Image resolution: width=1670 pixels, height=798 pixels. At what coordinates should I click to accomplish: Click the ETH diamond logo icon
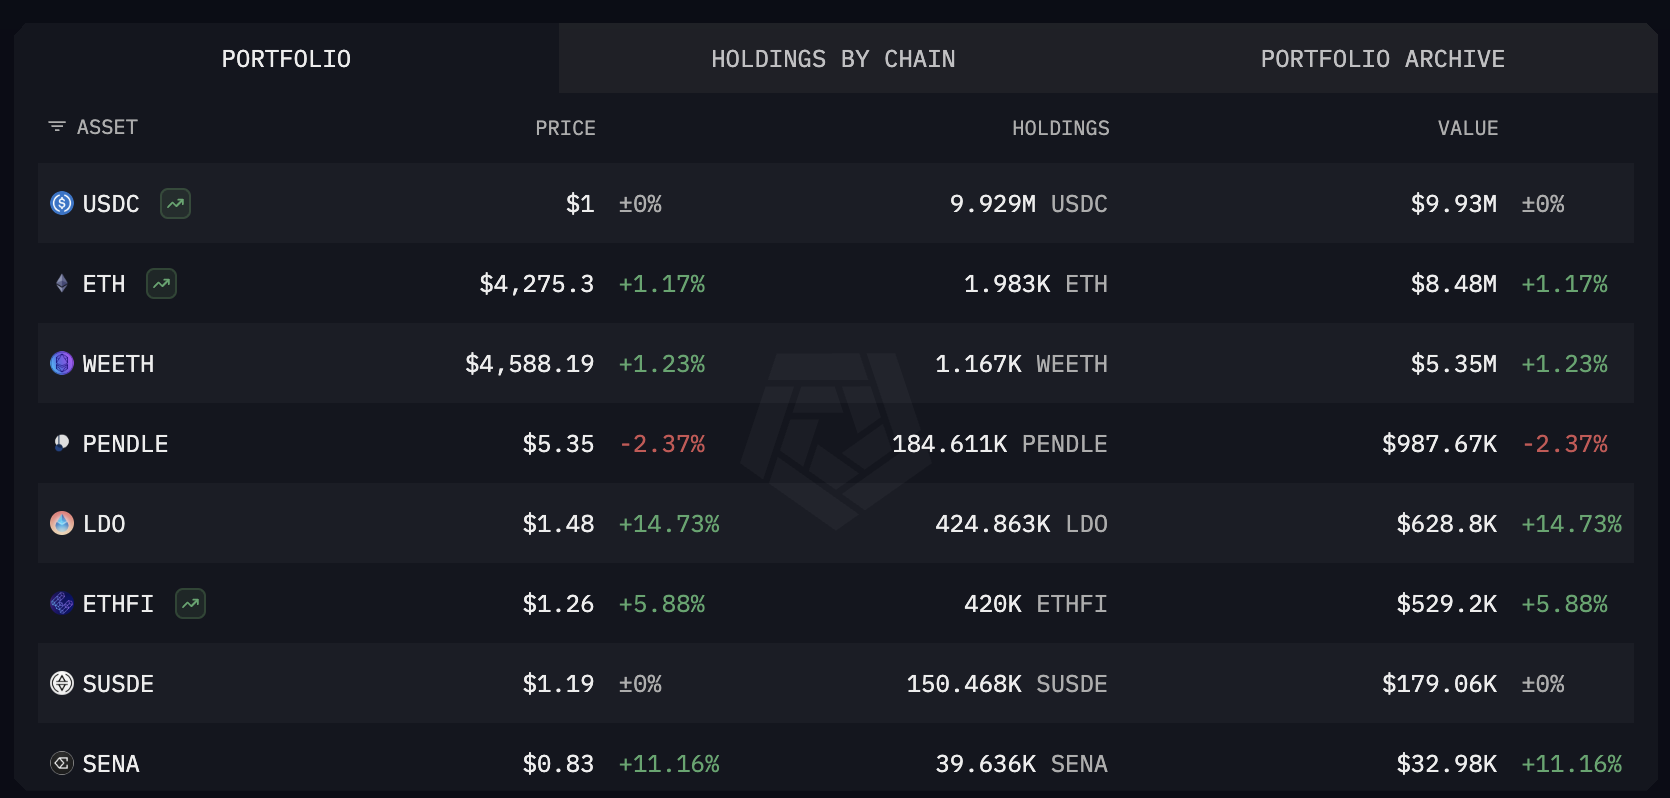click(62, 284)
